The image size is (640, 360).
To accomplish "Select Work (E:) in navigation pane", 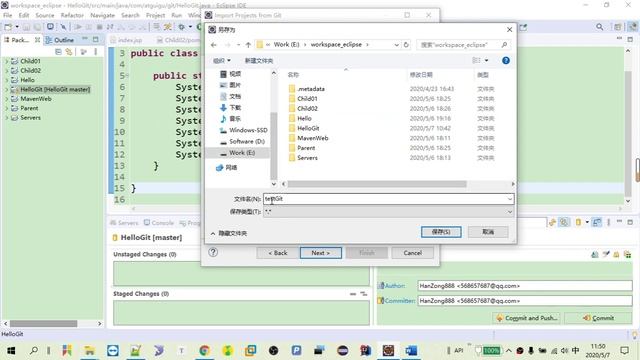I will [x=238, y=153].
